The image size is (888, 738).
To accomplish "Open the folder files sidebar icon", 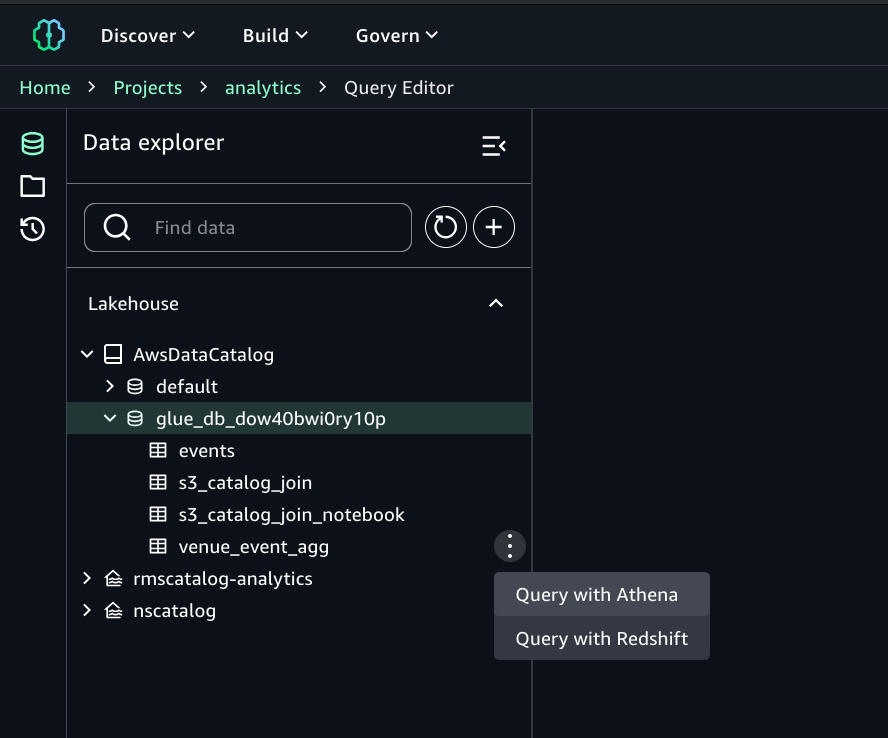I will [x=32, y=186].
